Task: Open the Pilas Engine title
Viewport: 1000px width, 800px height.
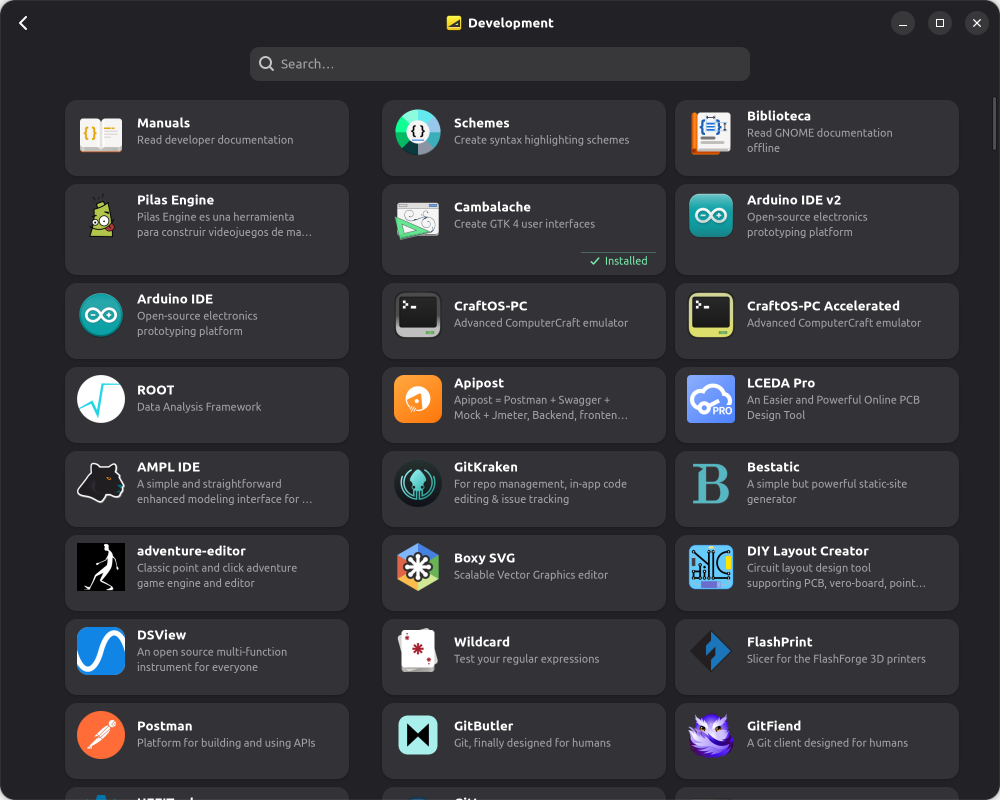Action: tap(175, 200)
